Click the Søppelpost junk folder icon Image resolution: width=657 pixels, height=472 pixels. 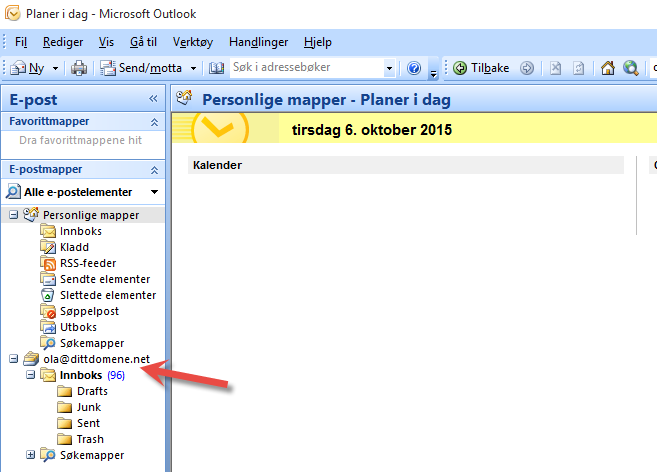coord(48,311)
